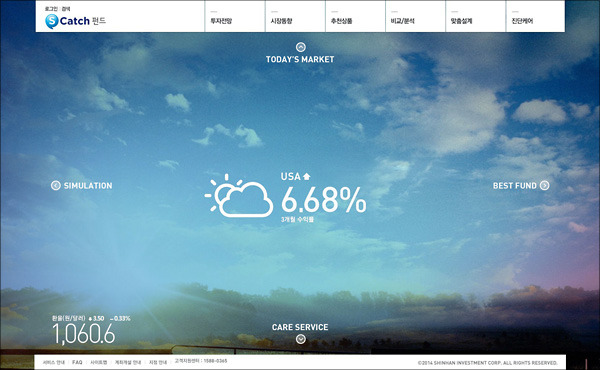Click the 로그인 link above the logo
The image size is (600, 370).
[51, 9]
